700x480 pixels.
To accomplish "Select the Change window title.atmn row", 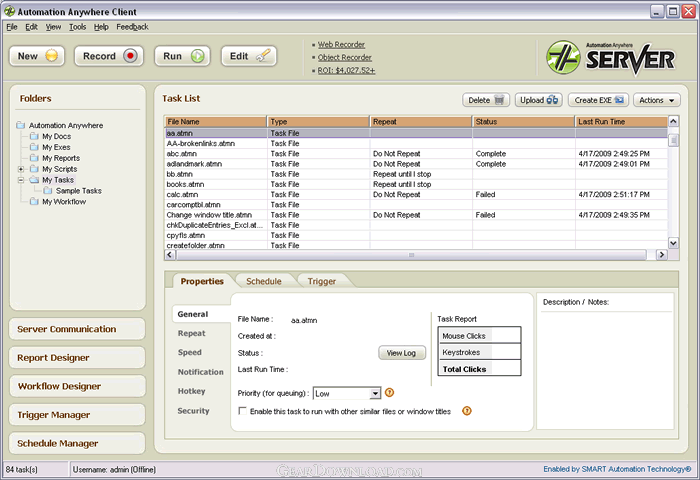I will coord(416,215).
